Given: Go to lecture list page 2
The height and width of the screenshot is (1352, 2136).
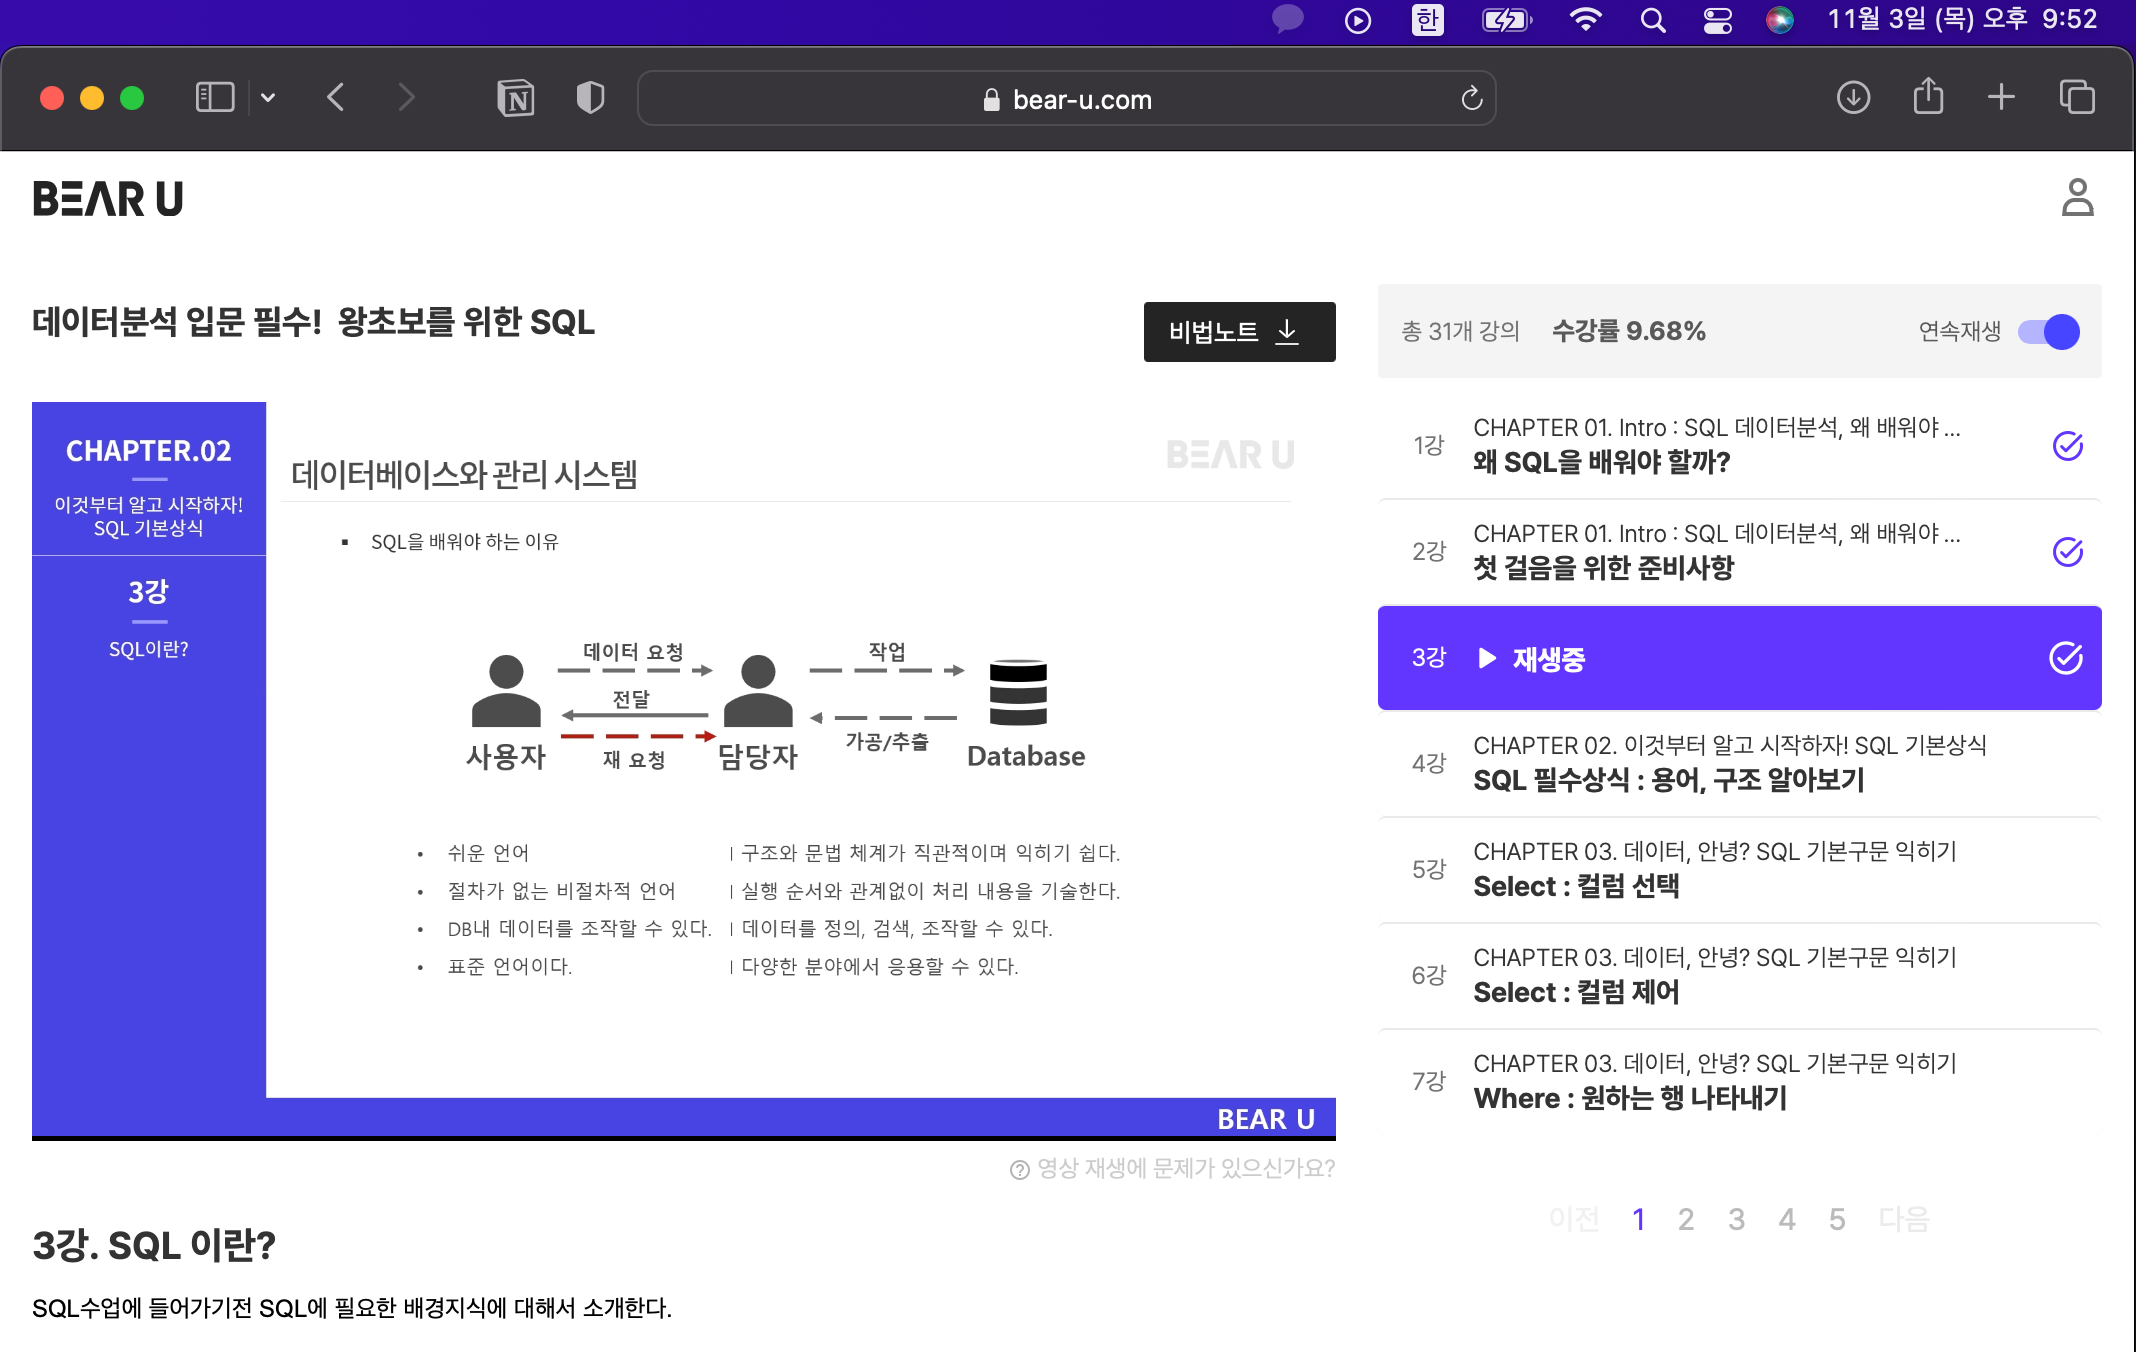Looking at the screenshot, I should pyautogui.click(x=1686, y=1219).
